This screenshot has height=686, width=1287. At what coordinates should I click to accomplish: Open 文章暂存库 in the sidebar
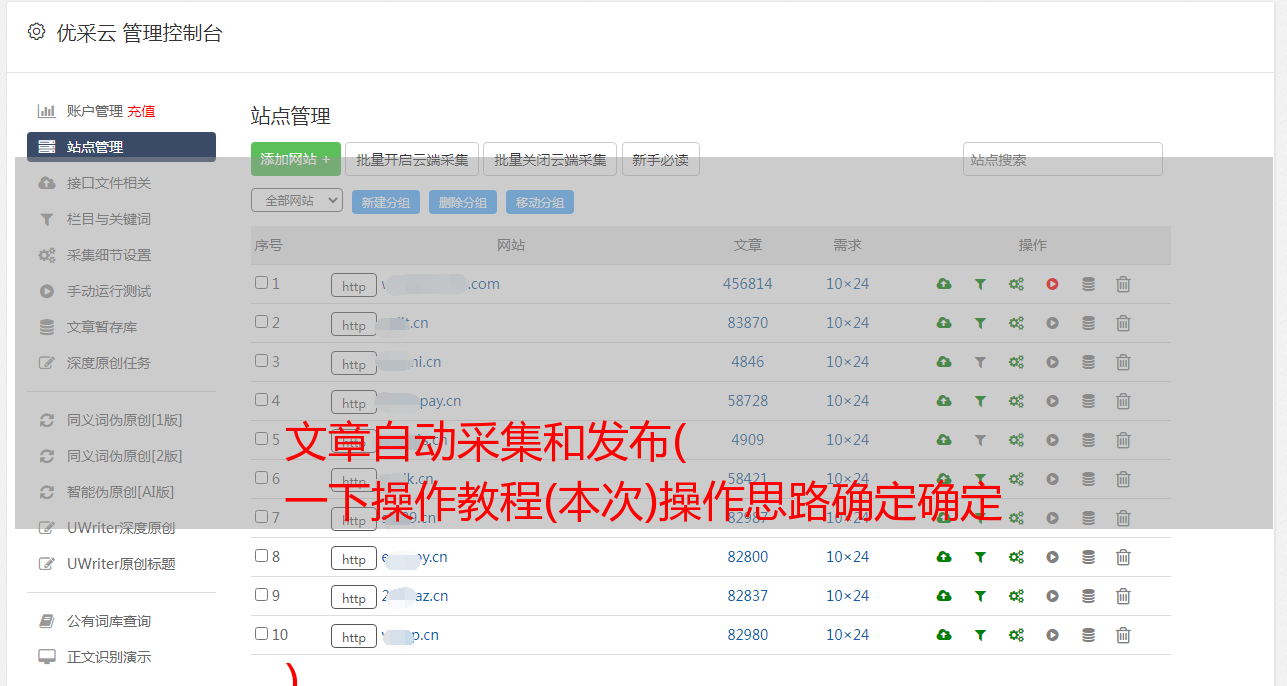pyautogui.click(x=102, y=327)
